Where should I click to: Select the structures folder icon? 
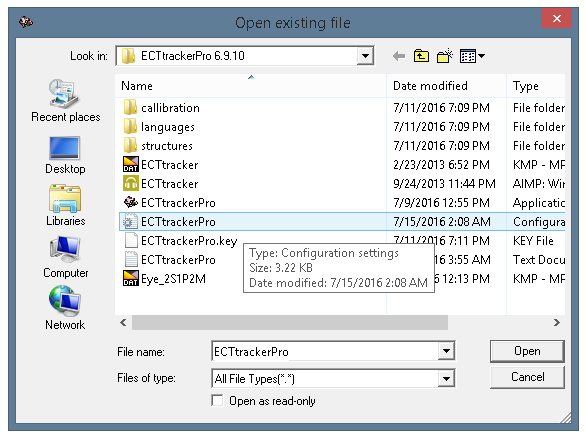pos(130,145)
